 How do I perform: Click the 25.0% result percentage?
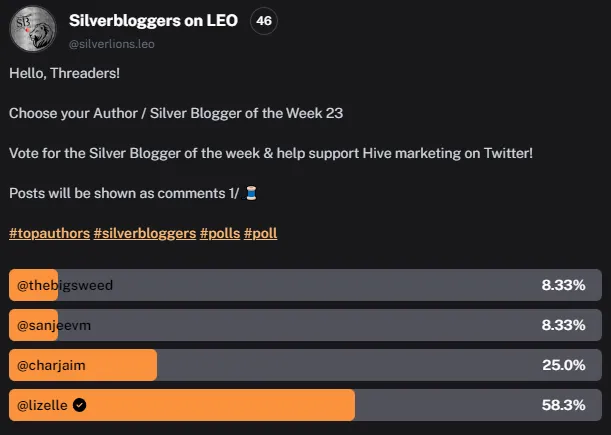point(563,365)
